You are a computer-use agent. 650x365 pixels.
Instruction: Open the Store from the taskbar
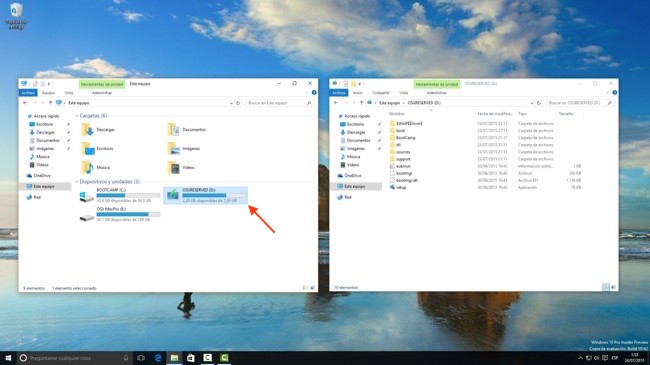(191, 358)
